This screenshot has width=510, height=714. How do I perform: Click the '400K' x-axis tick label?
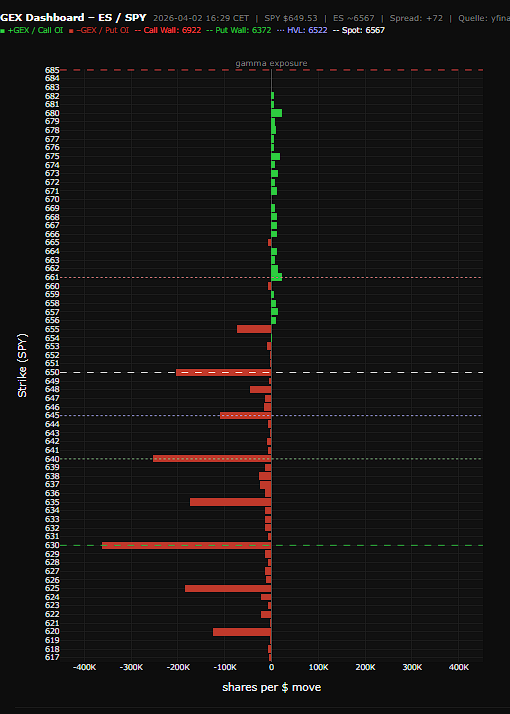458,667
